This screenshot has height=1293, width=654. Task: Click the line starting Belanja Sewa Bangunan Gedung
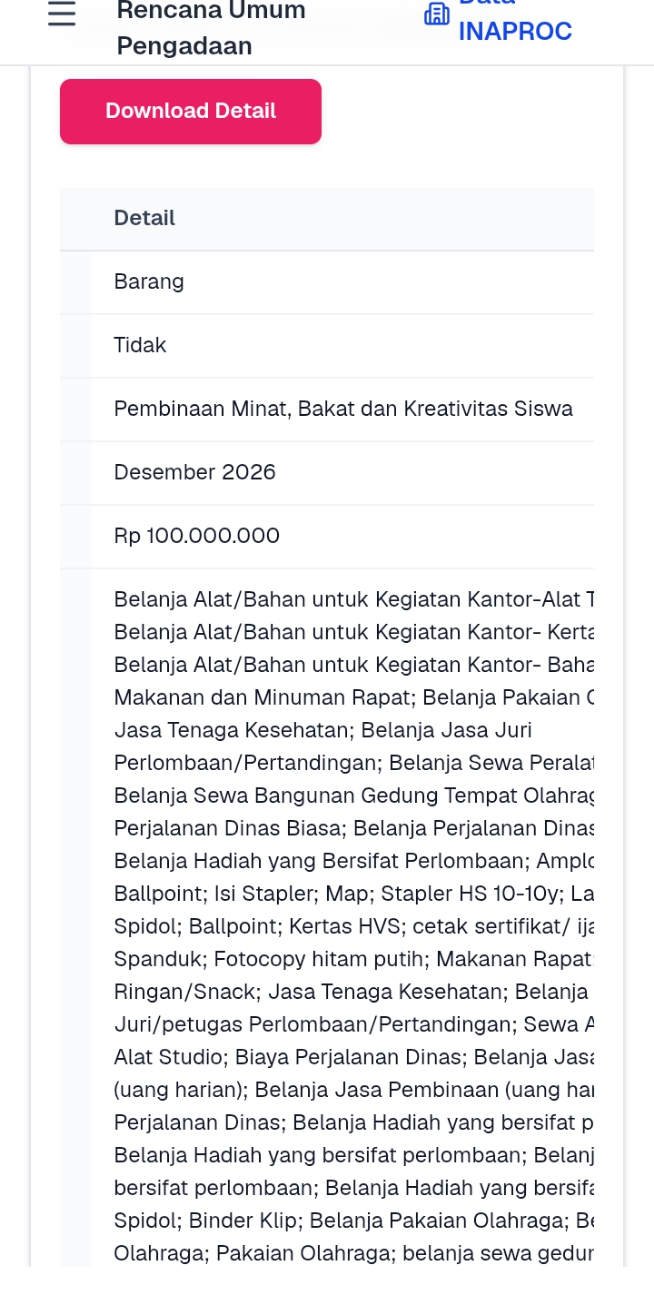click(x=354, y=796)
